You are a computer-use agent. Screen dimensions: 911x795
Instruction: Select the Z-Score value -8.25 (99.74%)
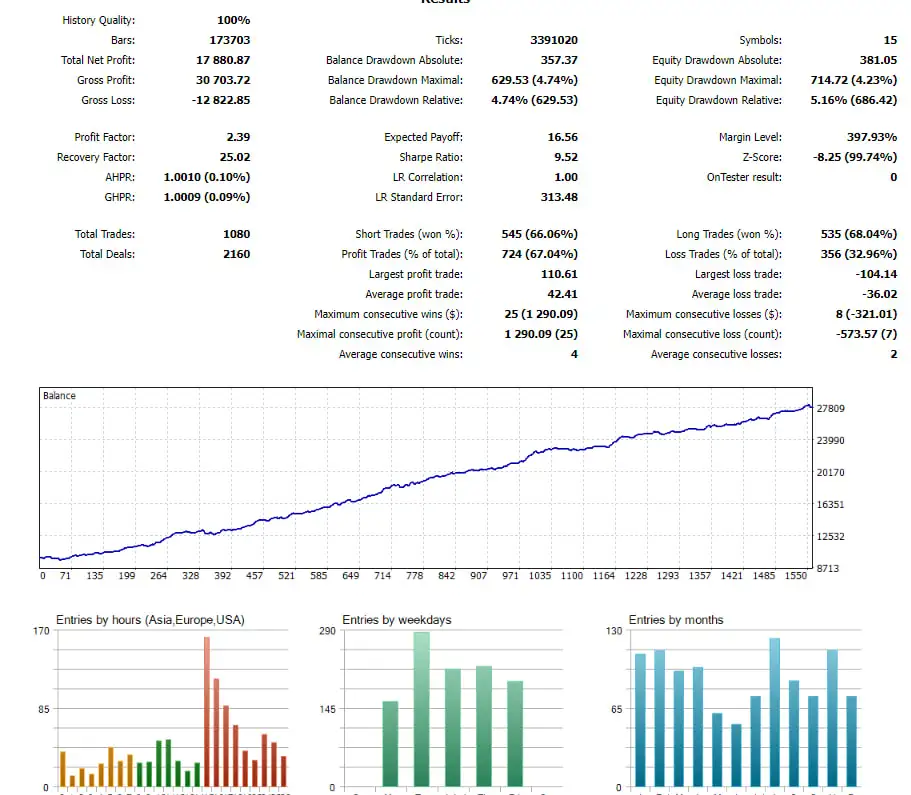point(852,157)
